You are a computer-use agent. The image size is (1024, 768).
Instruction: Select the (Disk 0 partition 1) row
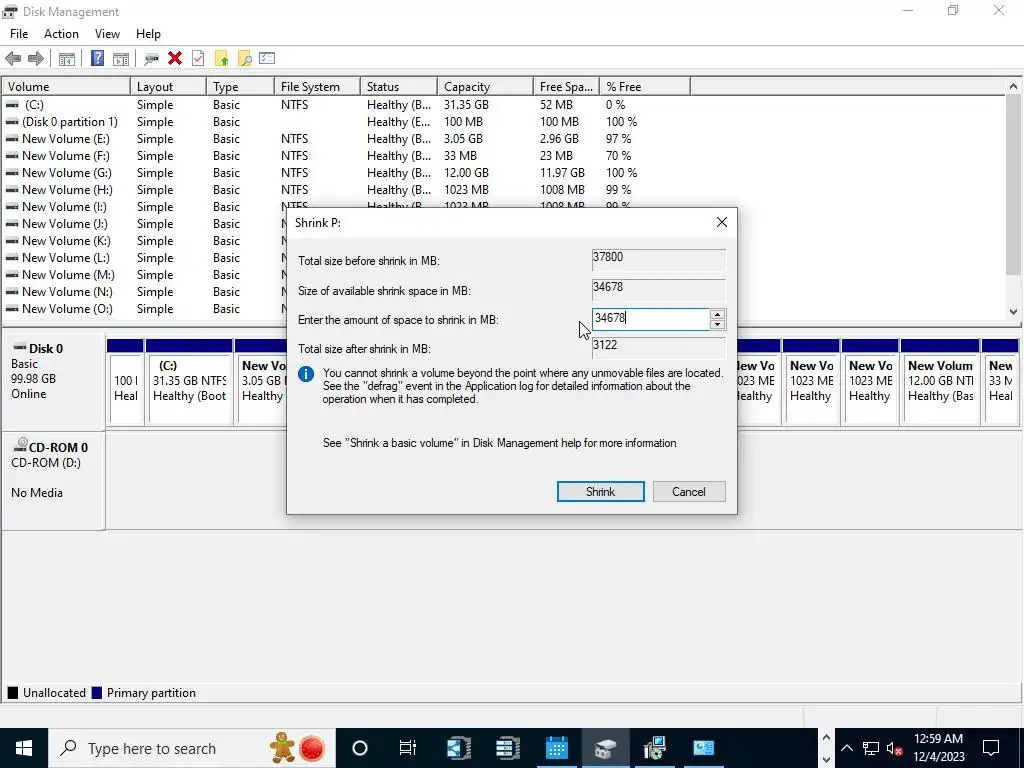[503, 121]
